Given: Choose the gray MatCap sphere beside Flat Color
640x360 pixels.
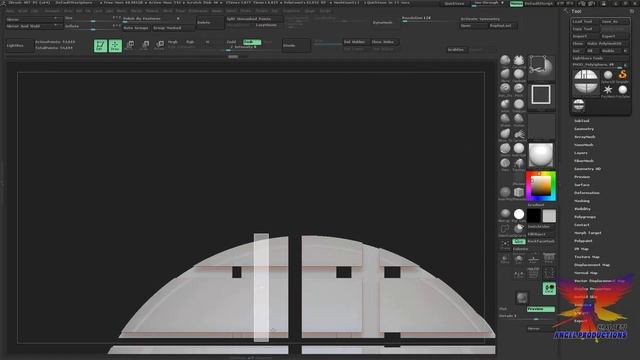Looking at the screenshot, I should coord(505,214).
